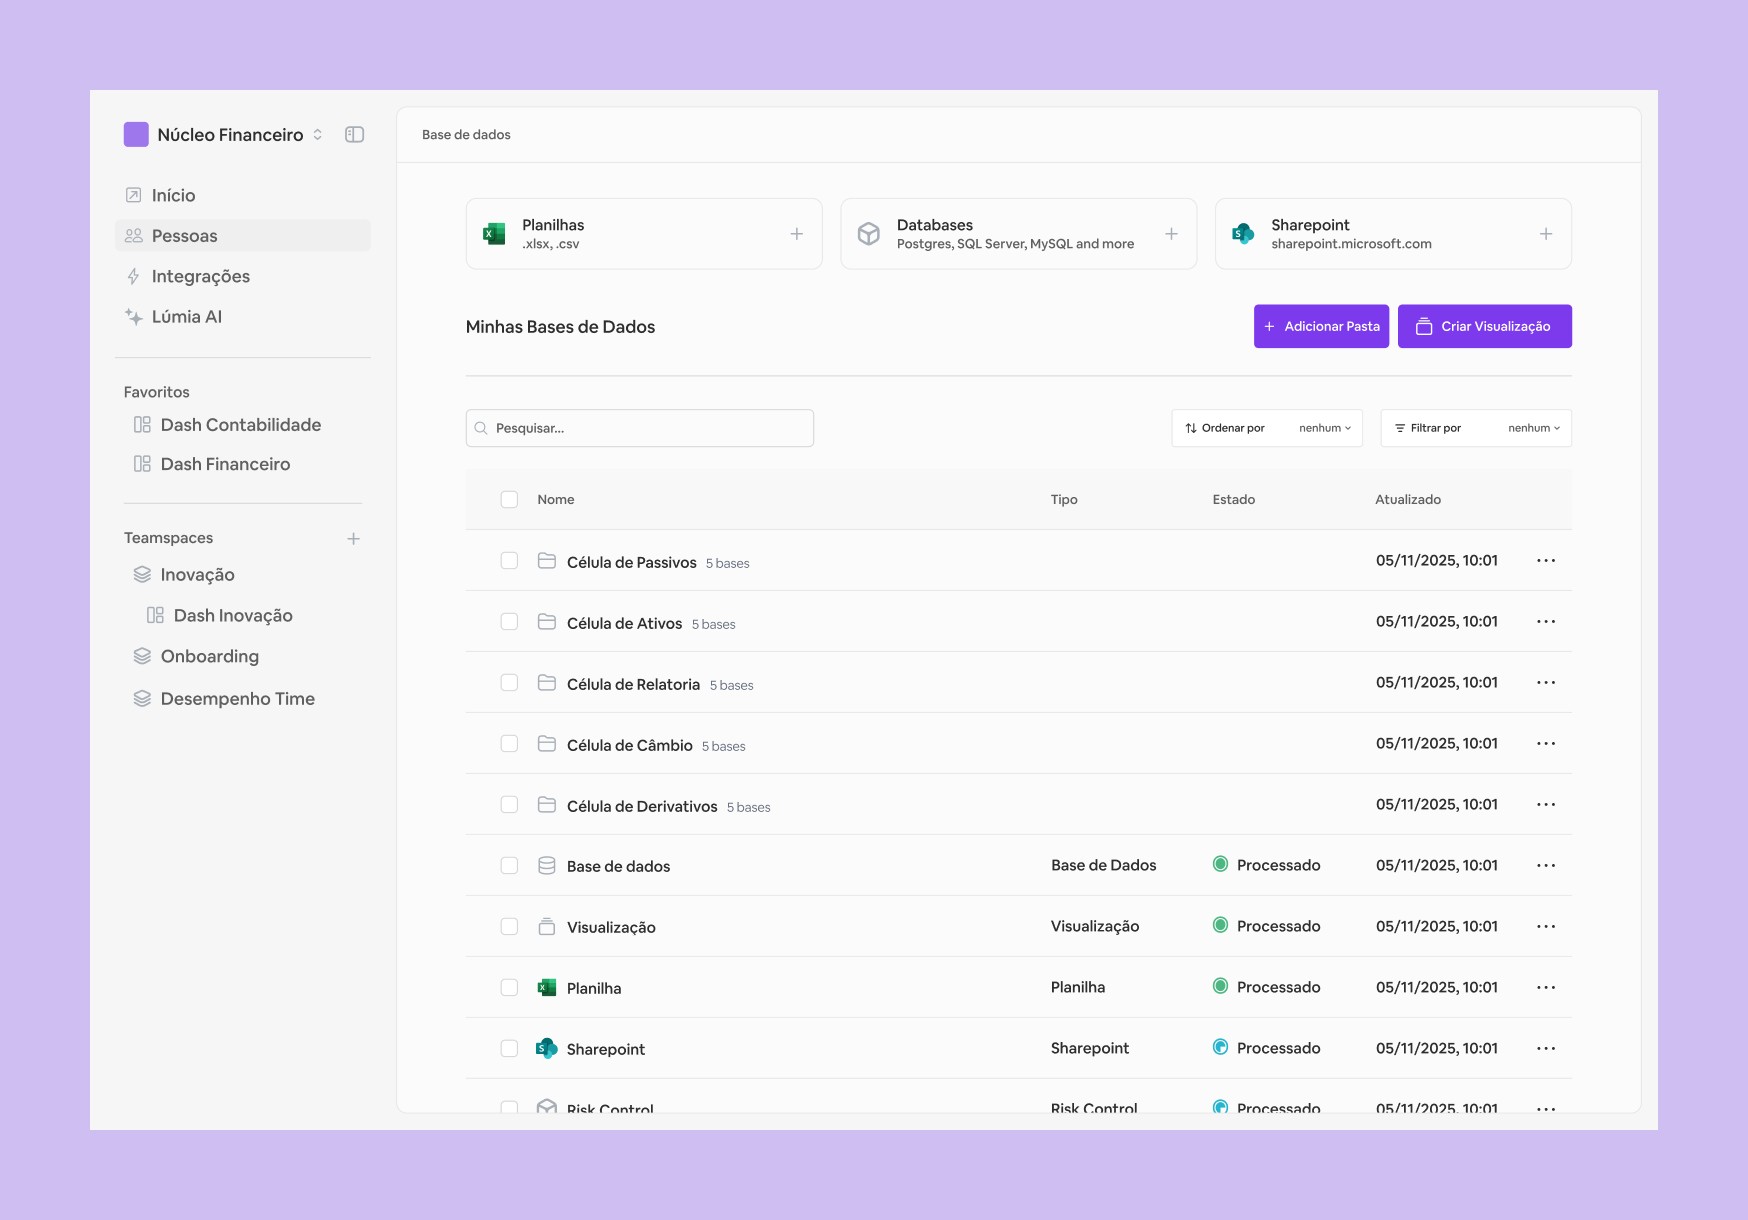Click the cube icon in Databases card
Screen dimensions: 1748x1220
869,234
